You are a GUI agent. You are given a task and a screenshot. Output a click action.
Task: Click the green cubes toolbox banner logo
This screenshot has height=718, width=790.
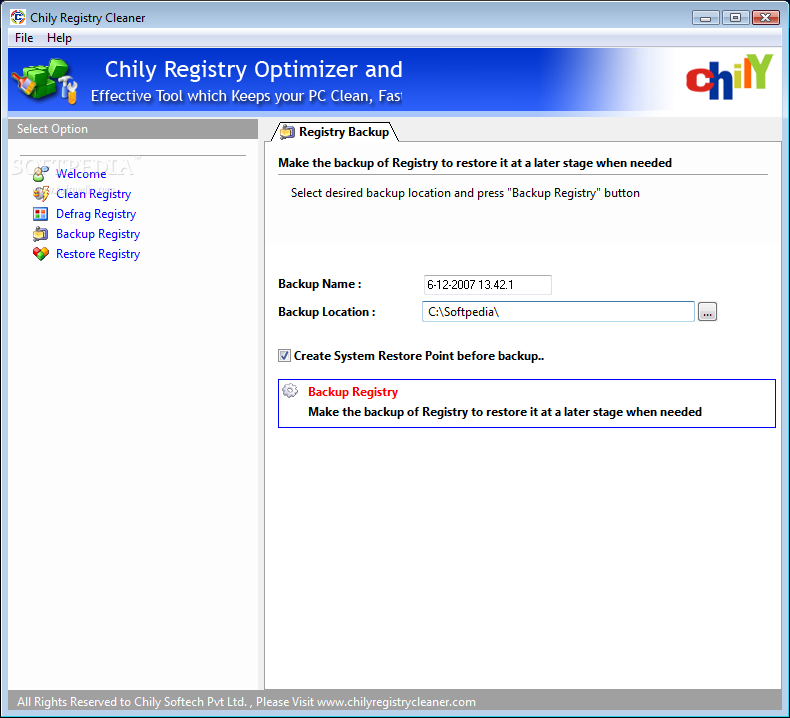45,81
